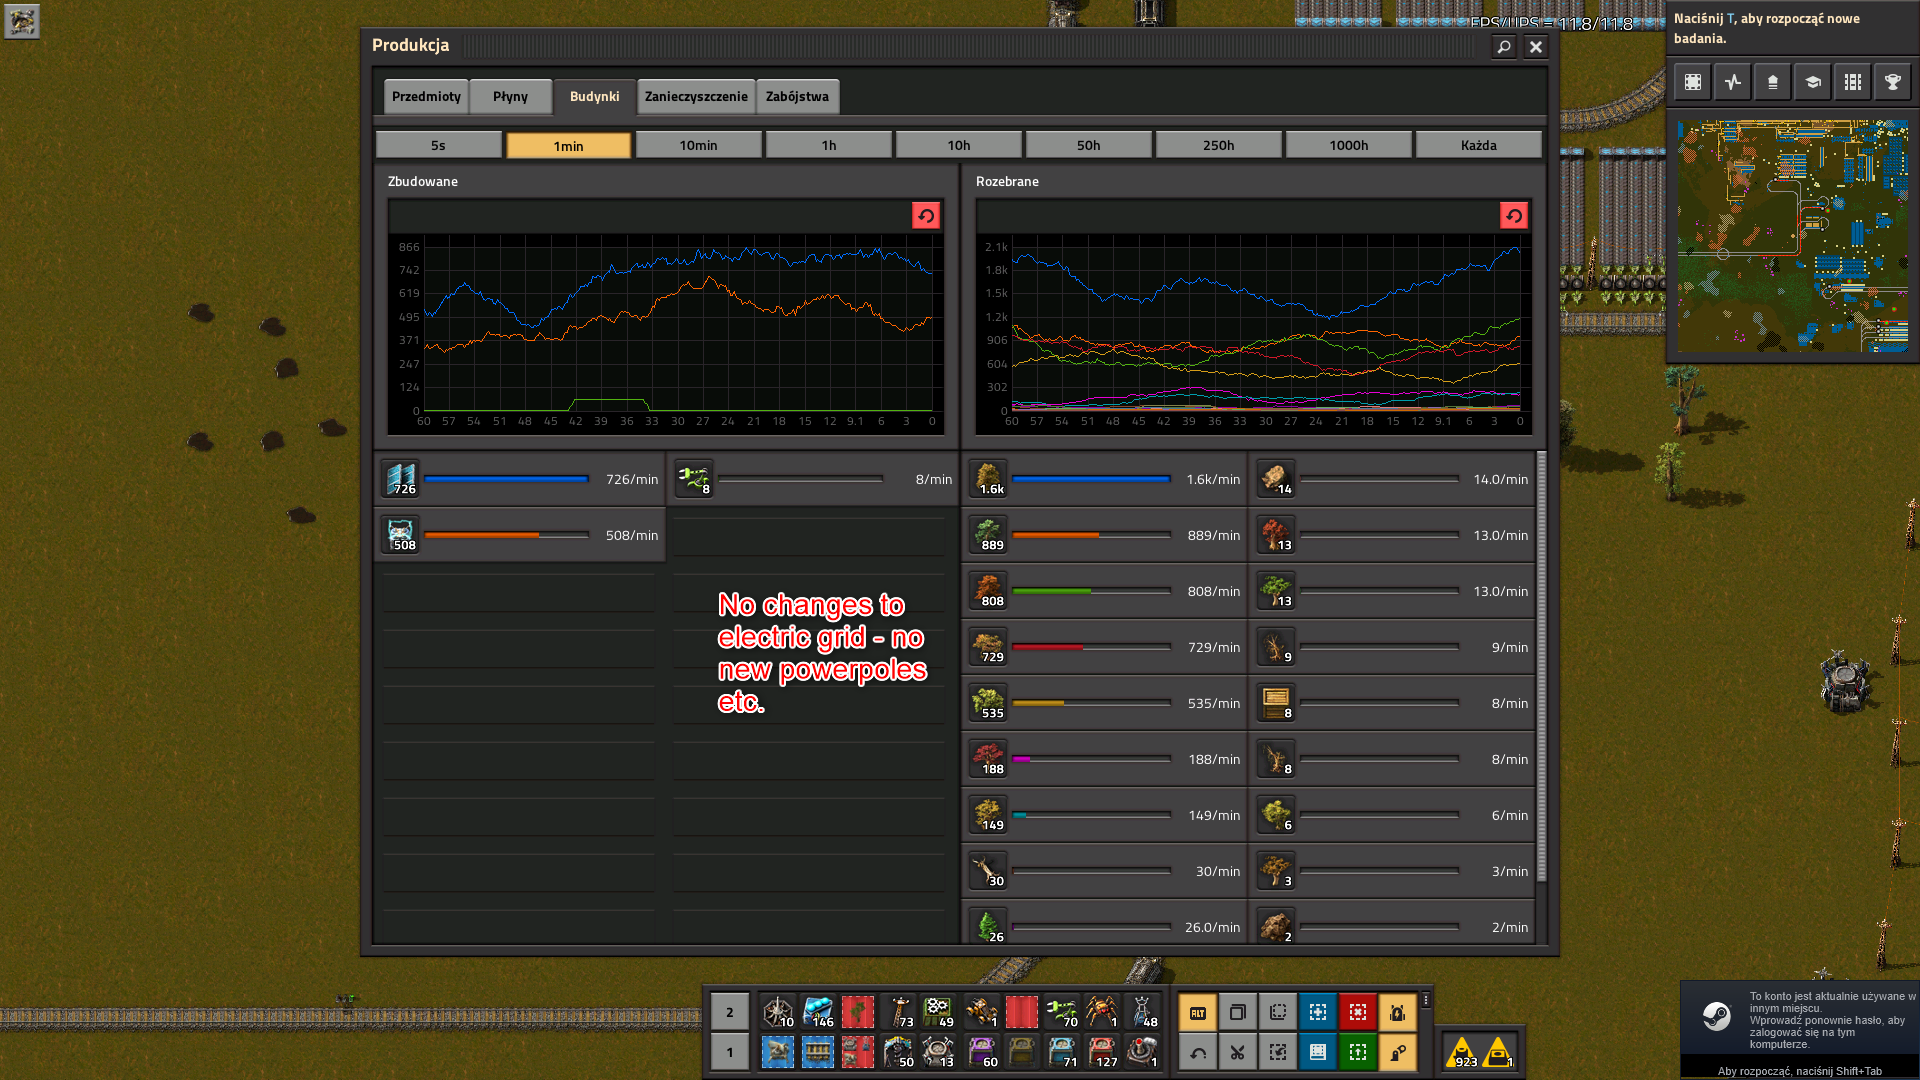Click the paste/import dashed-square icon

pos(1278,1052)
